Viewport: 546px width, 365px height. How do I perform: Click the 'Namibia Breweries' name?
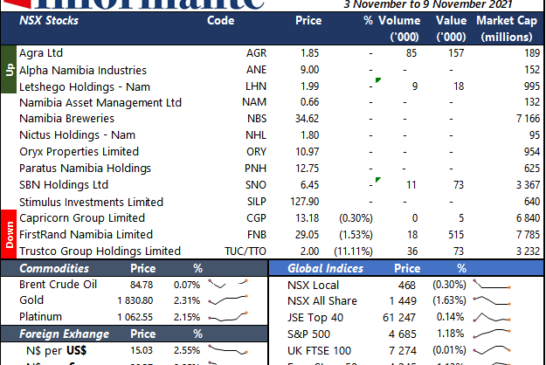pos(67,118)
